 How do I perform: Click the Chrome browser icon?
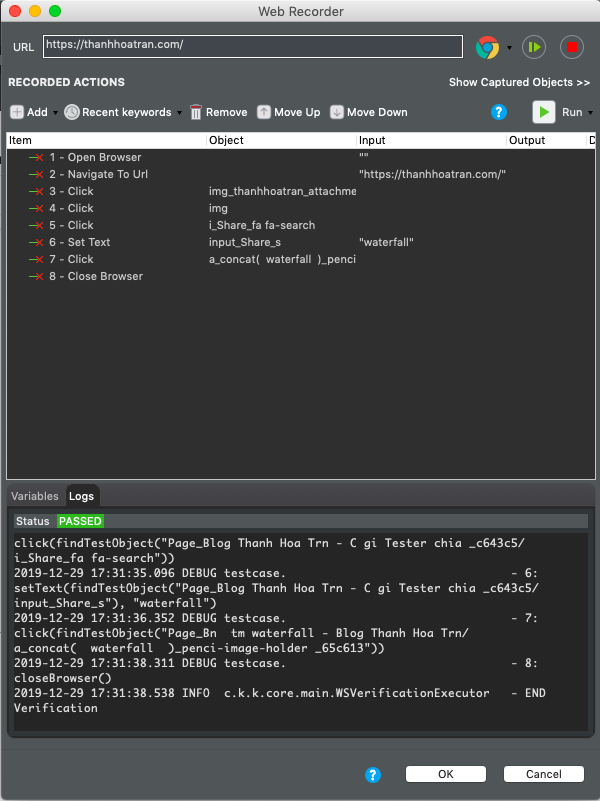(488, 48)
